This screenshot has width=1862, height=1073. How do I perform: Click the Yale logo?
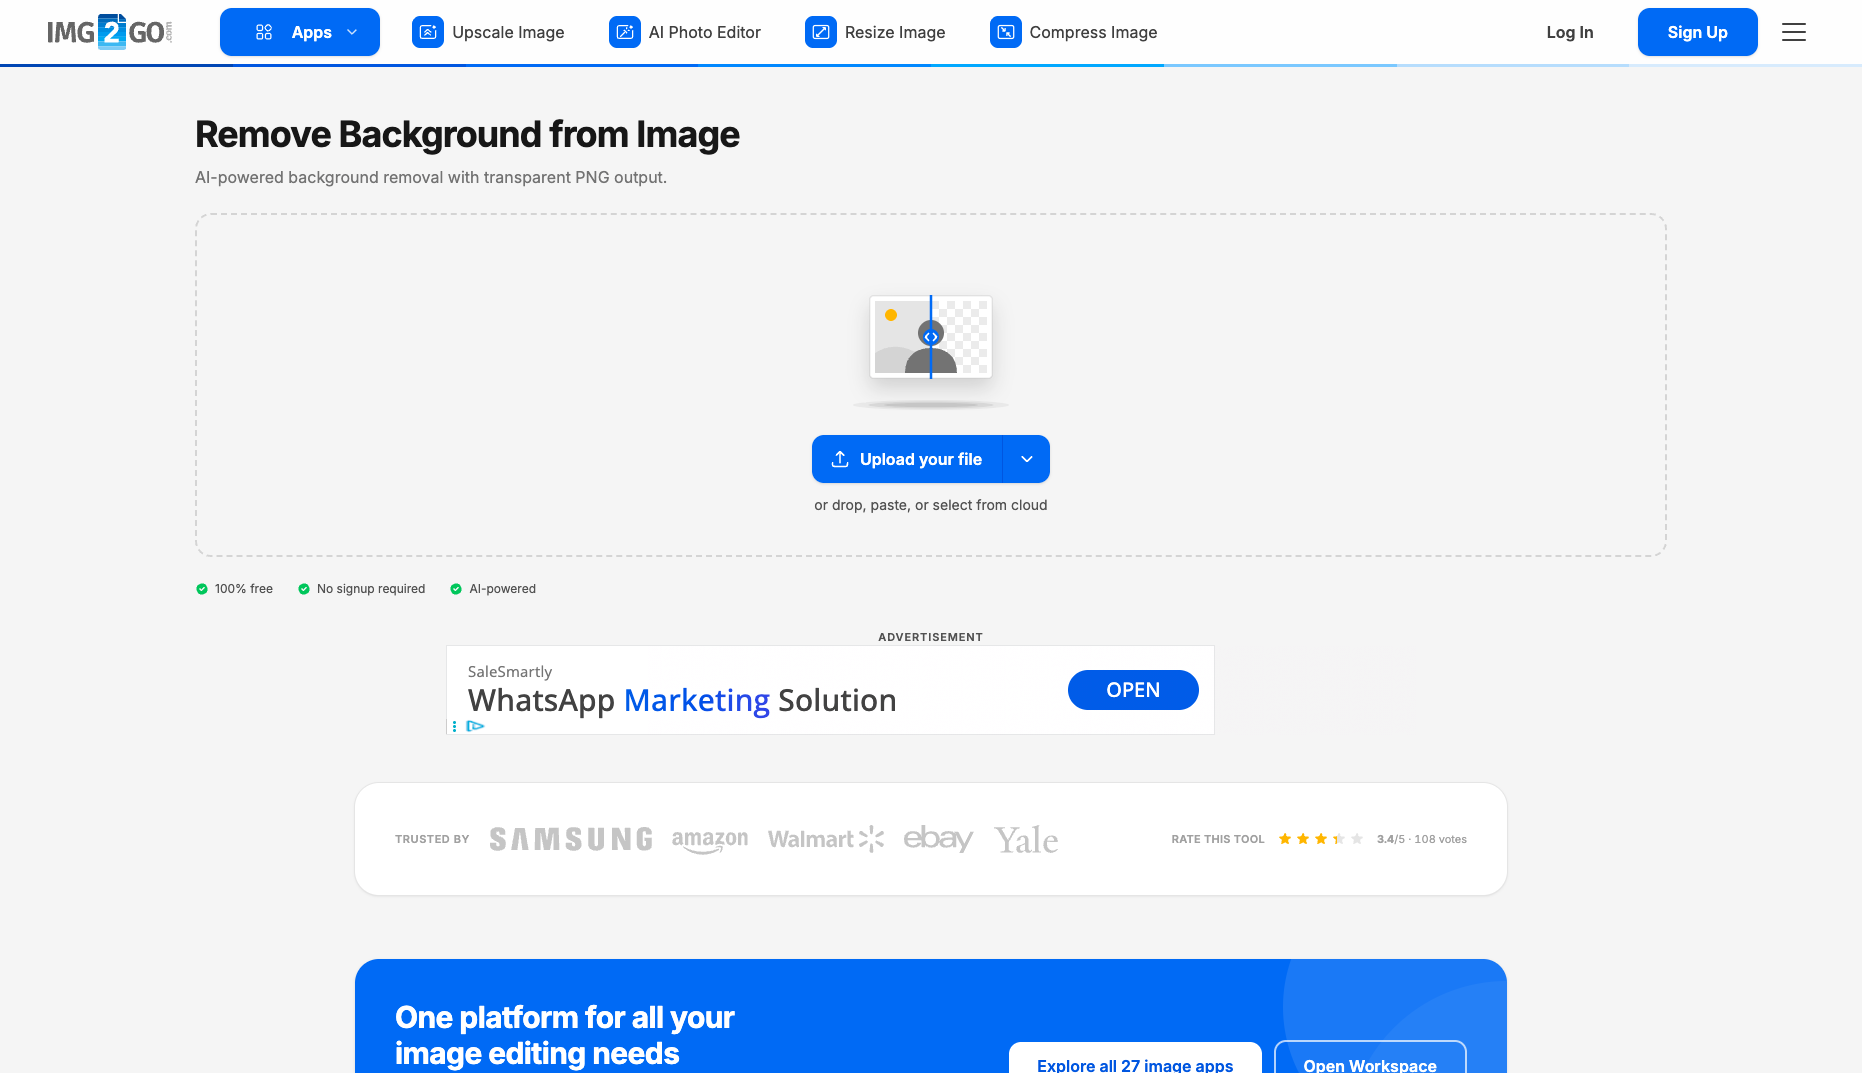tap(1026, 840)
